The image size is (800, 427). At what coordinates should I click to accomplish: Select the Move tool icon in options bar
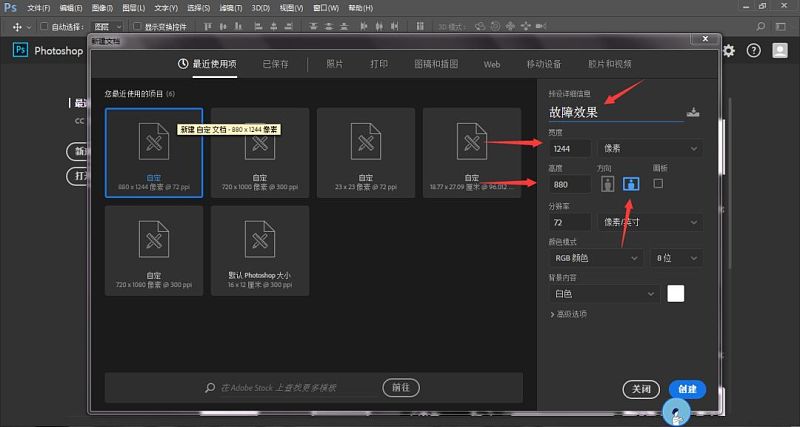(17, 27)
